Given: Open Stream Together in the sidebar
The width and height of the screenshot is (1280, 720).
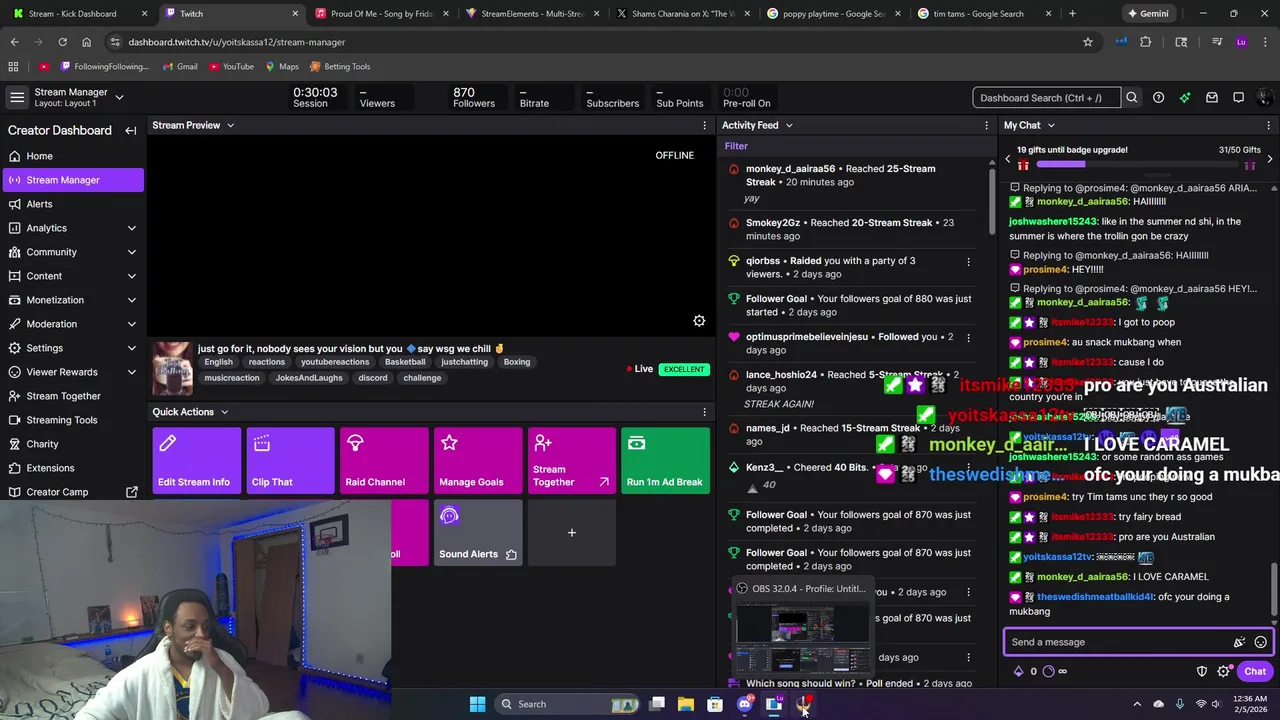Looking at the screenshot, I should (x=71, y=396).
